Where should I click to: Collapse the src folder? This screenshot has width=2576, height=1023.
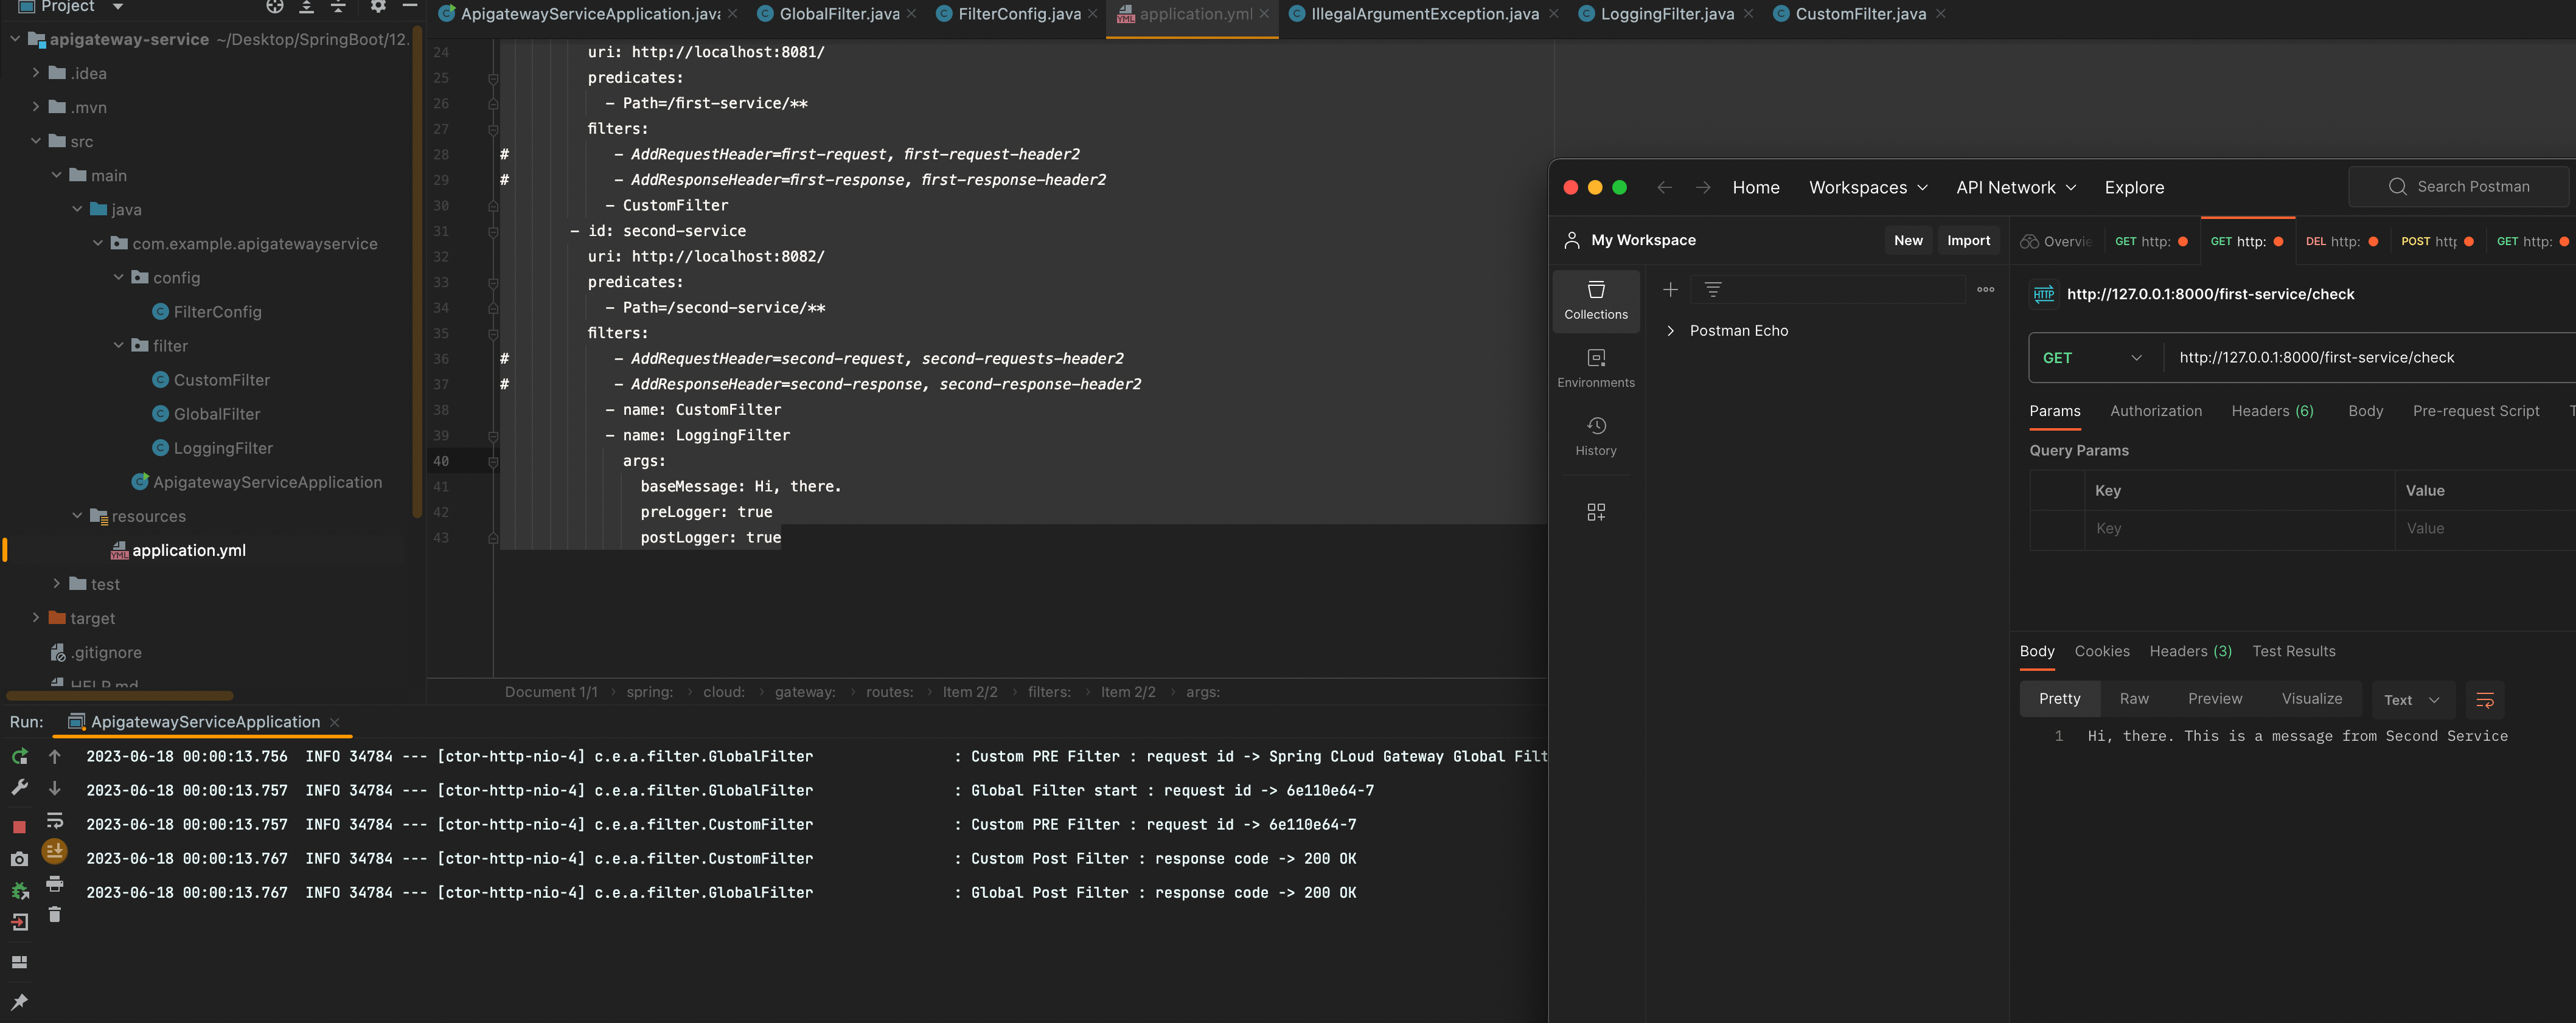click(x=36, y=141)
